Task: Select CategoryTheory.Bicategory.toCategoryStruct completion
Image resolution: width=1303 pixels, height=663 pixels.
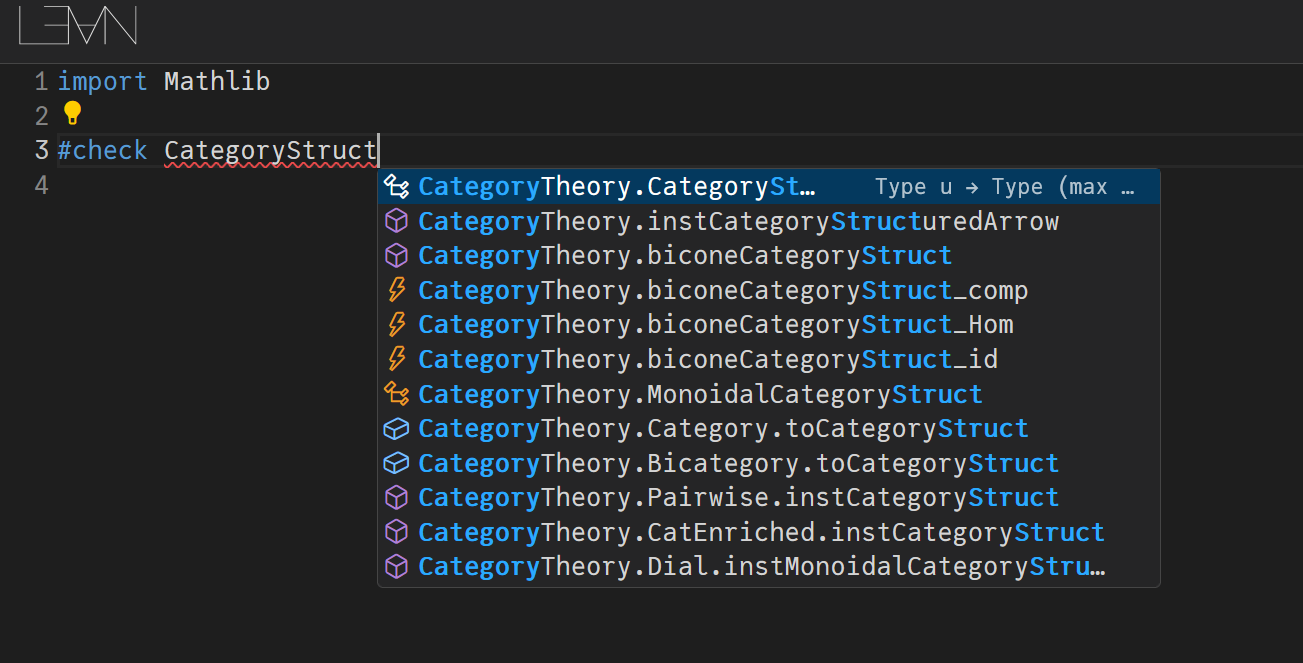Action: click(x=737, y=463)
